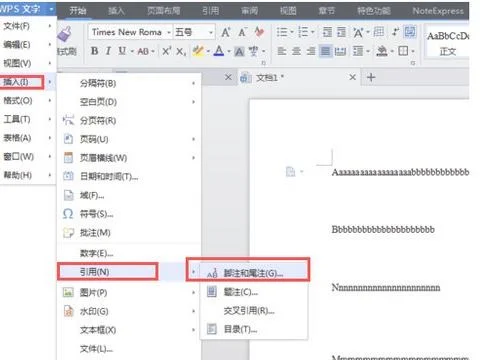
Task: Click the increase indent icon
Action: click(342, 32)
